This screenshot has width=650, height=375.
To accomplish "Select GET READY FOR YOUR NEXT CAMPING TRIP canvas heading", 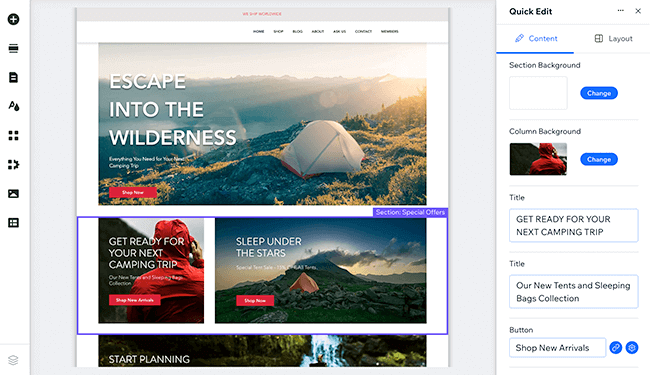I will pos(146,253).
